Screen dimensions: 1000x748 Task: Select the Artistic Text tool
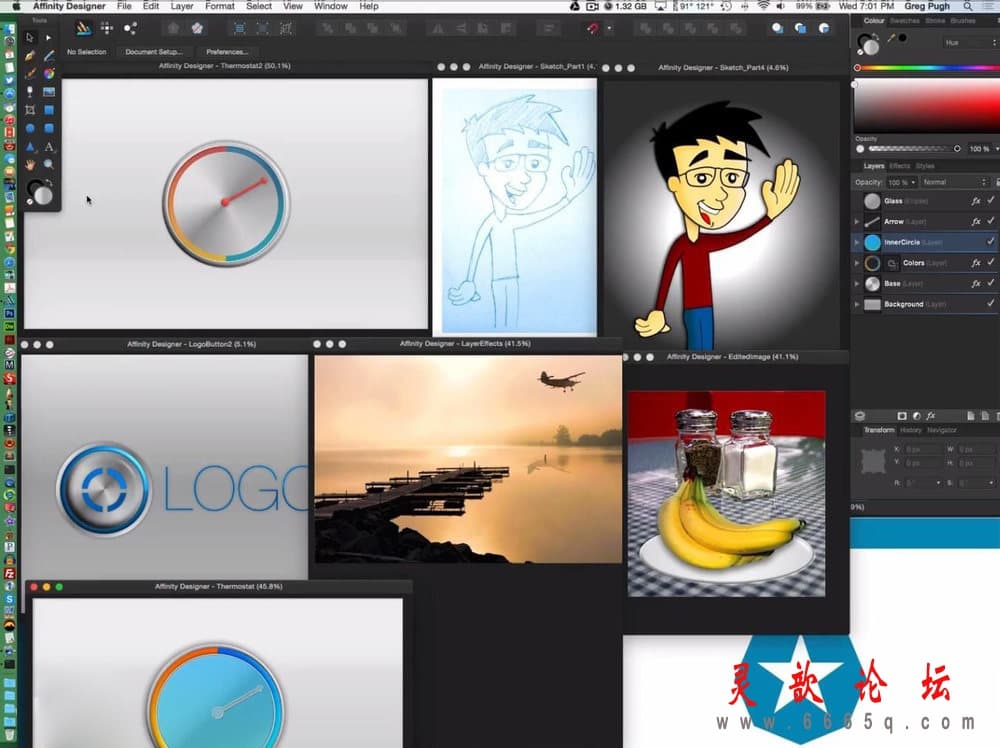[48, 147]
